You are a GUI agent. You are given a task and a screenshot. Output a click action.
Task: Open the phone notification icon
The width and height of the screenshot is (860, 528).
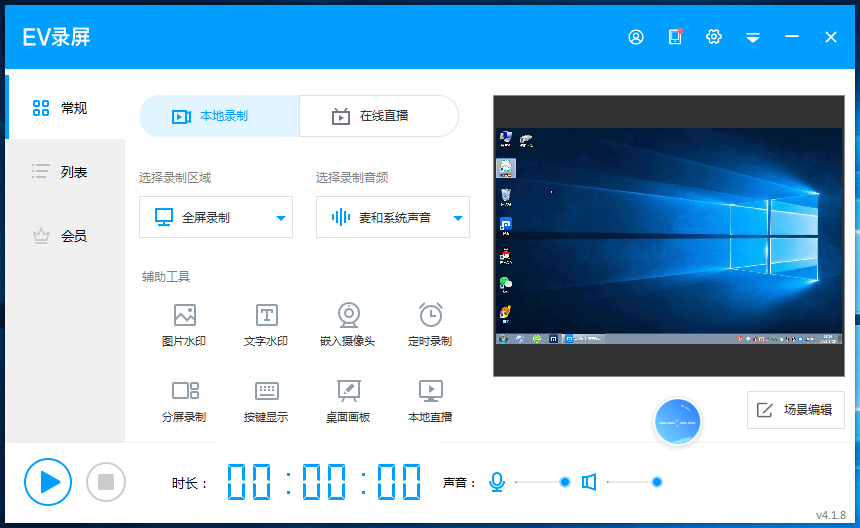coord(675,36)
